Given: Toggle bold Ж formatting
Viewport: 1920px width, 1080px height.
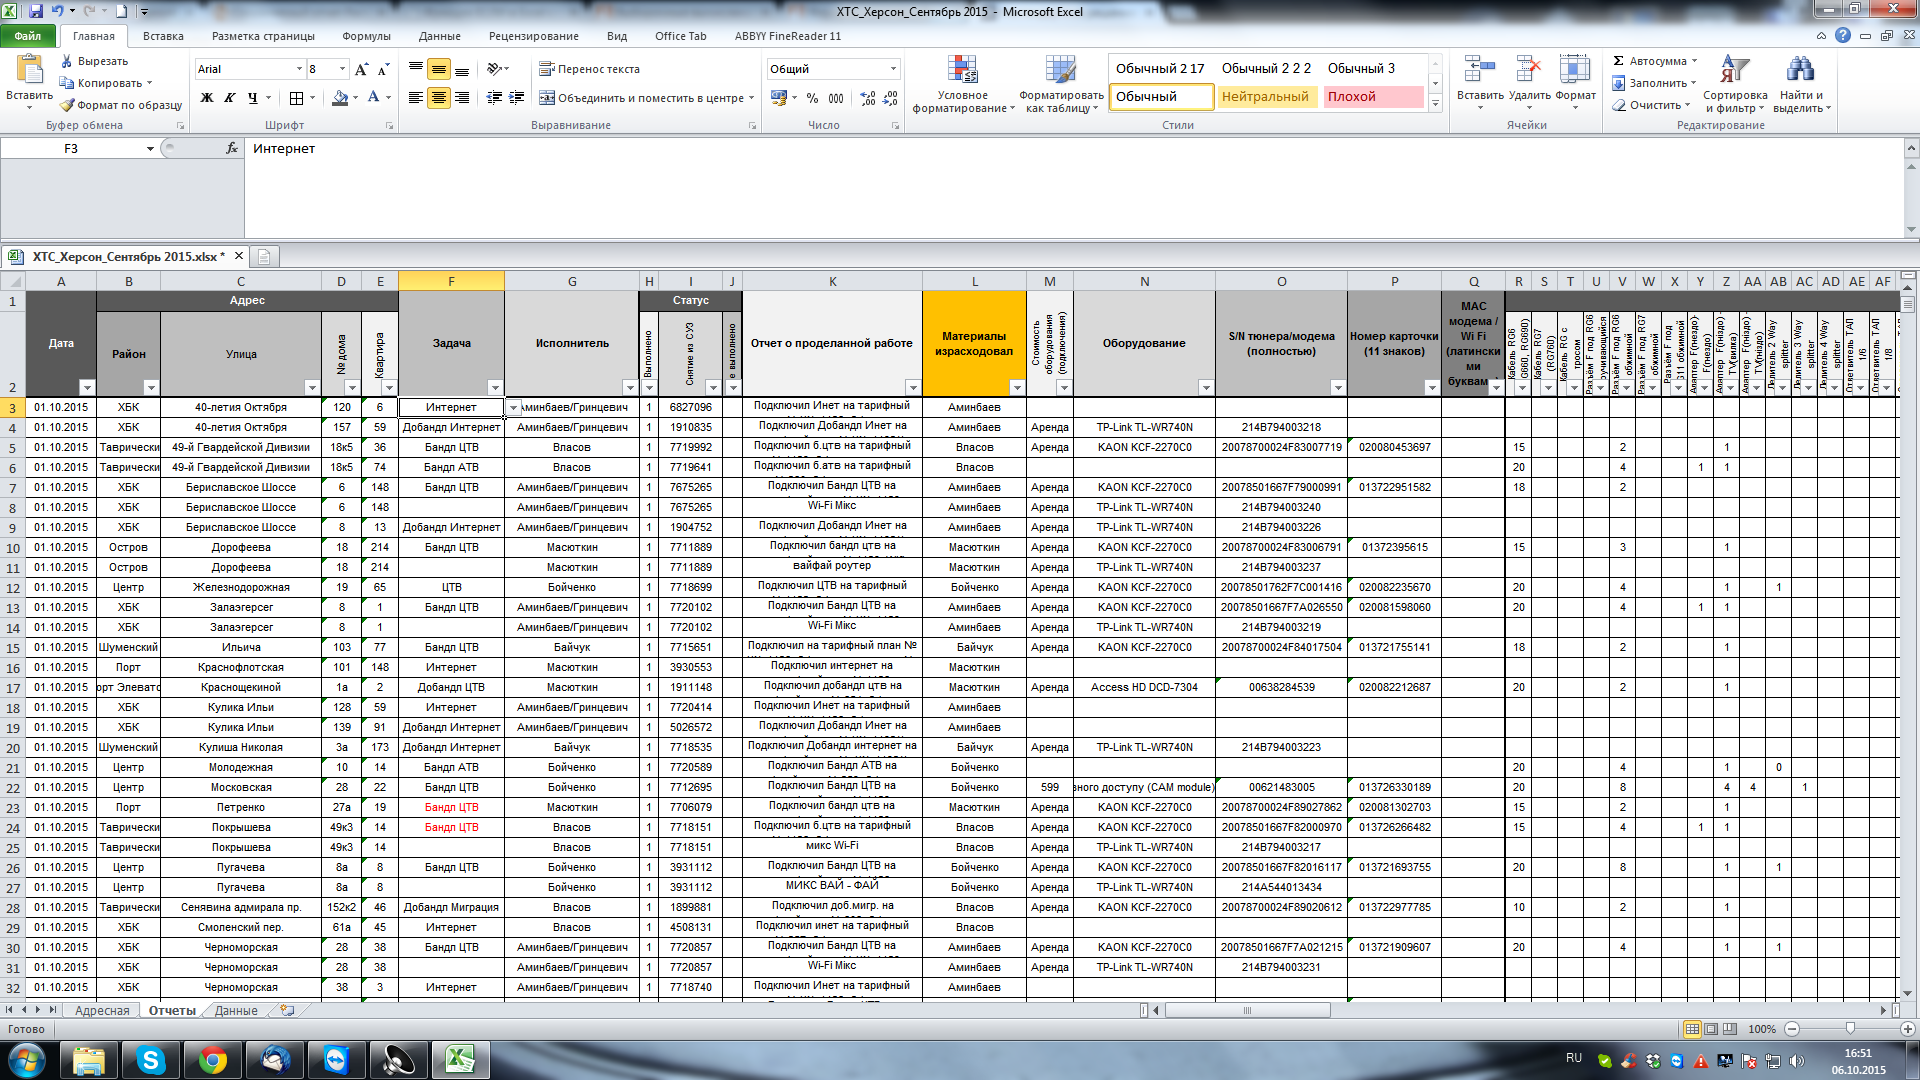Looking at the screenshot, I should (207, 98).
